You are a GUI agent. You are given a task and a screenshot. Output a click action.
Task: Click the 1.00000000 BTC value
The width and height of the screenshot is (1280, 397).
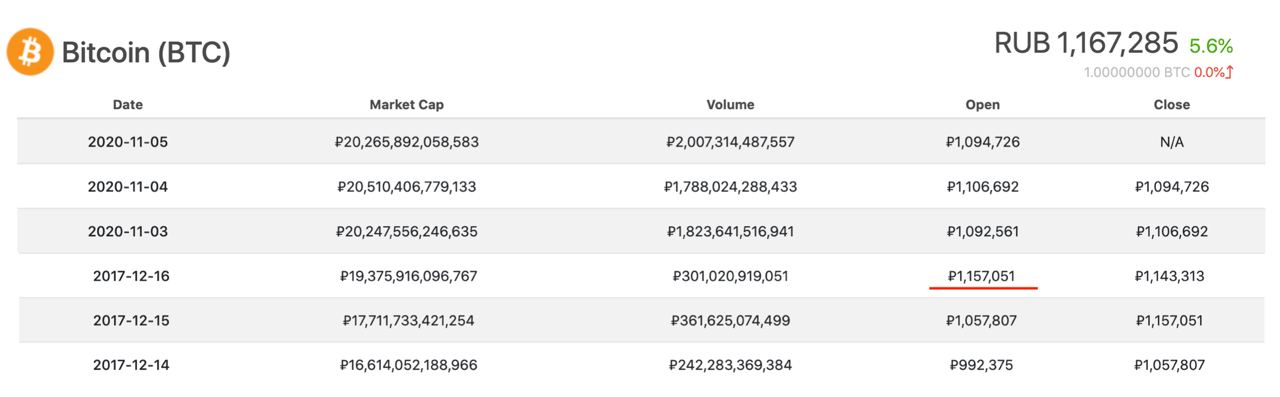tap(1137, 72)
